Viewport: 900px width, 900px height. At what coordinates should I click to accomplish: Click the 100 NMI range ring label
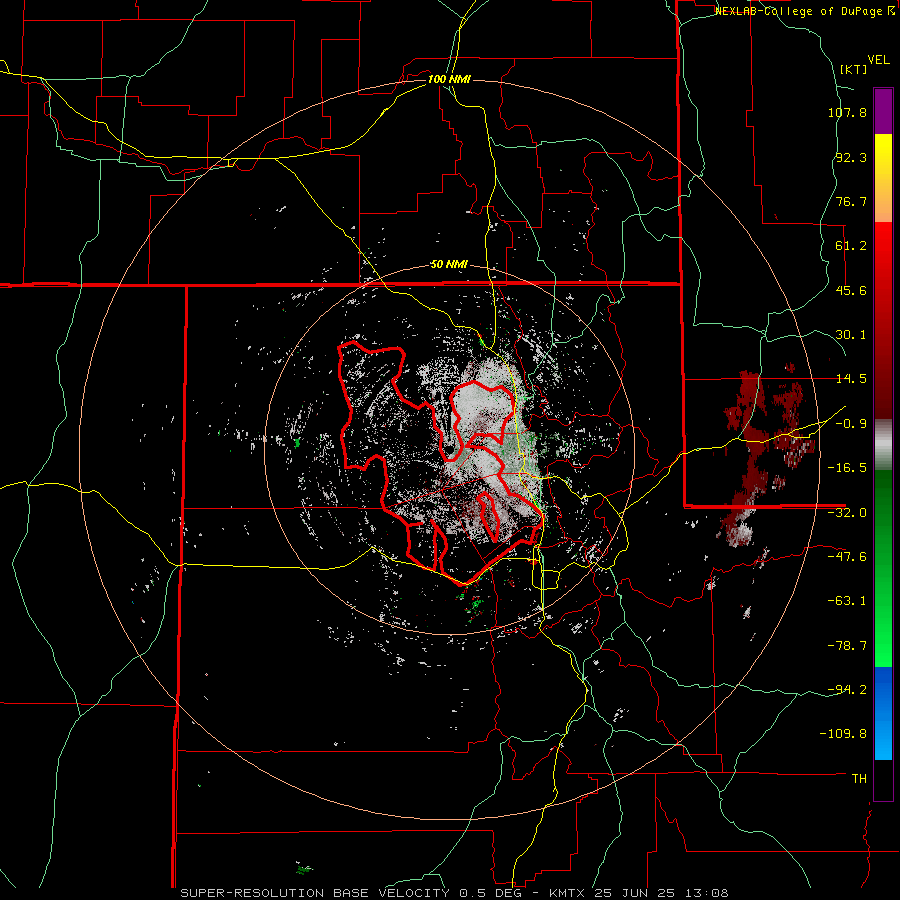(449, 79)
